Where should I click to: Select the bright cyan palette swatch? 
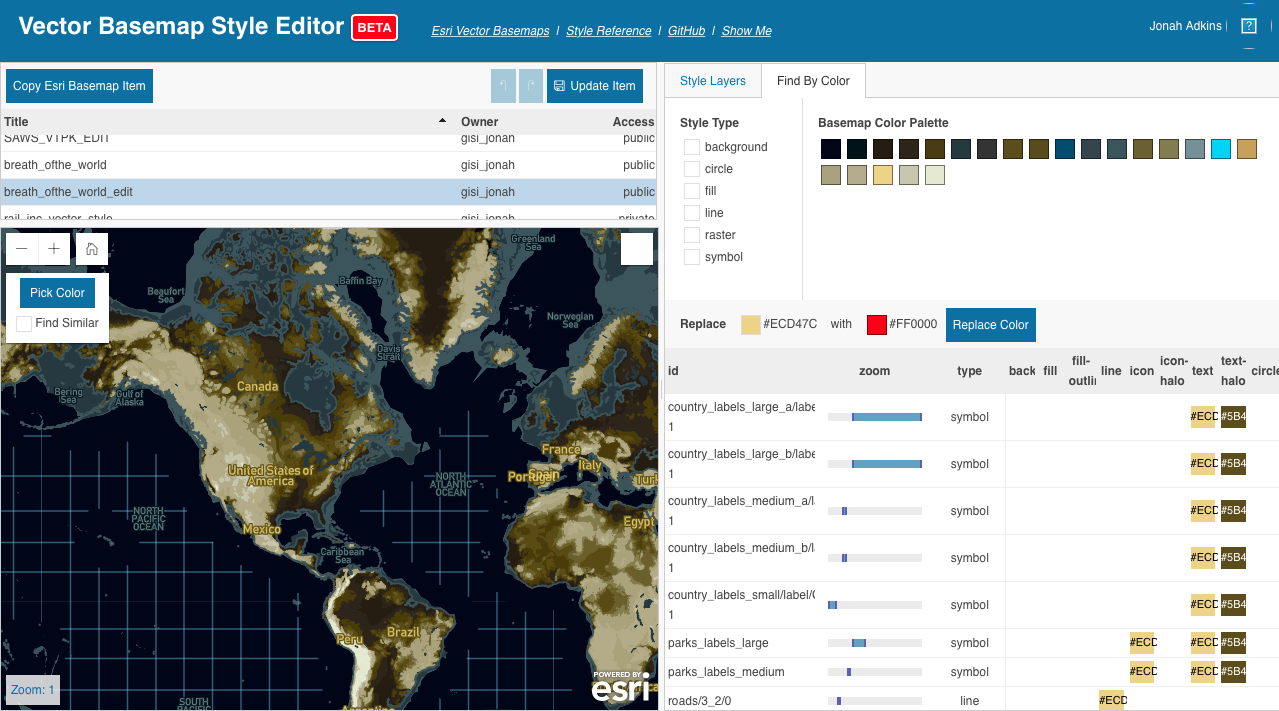coord(1221,149)
